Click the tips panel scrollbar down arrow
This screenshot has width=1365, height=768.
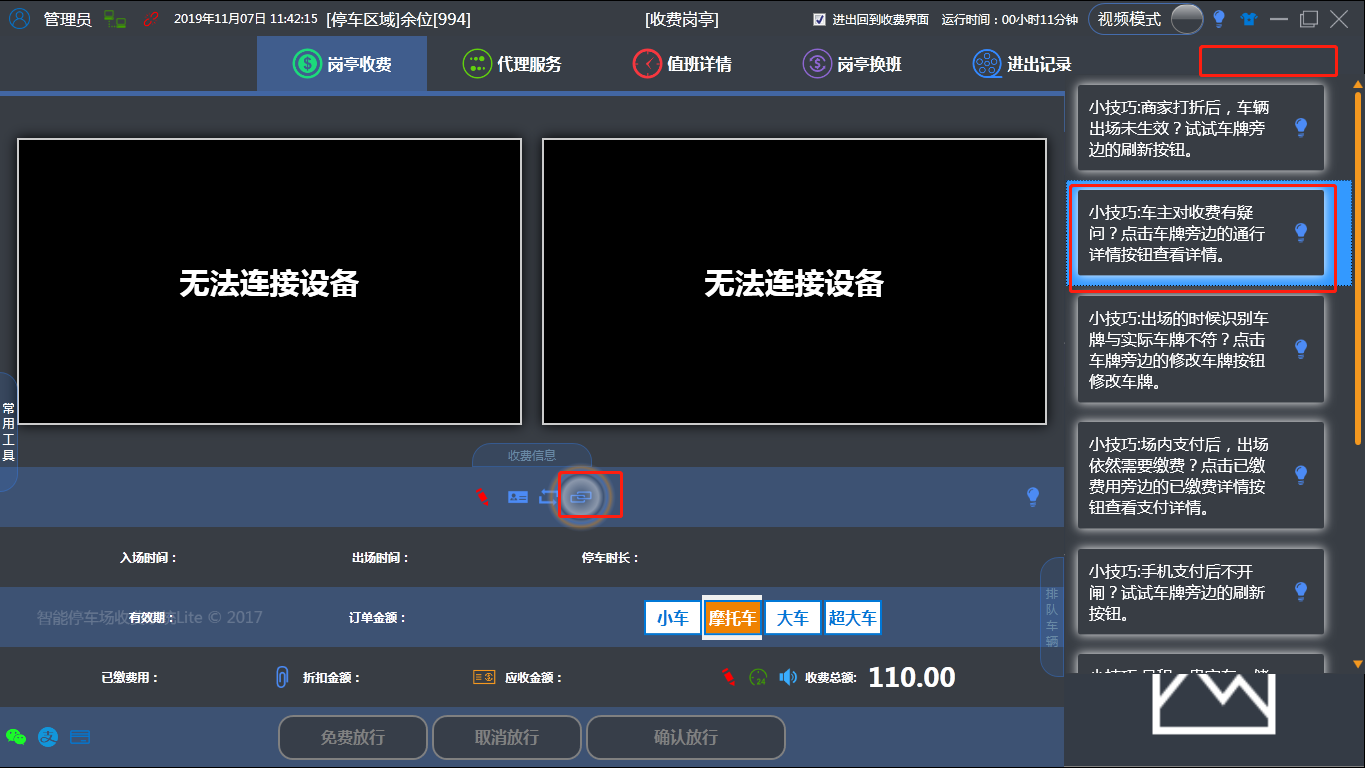click(1357, 664)
